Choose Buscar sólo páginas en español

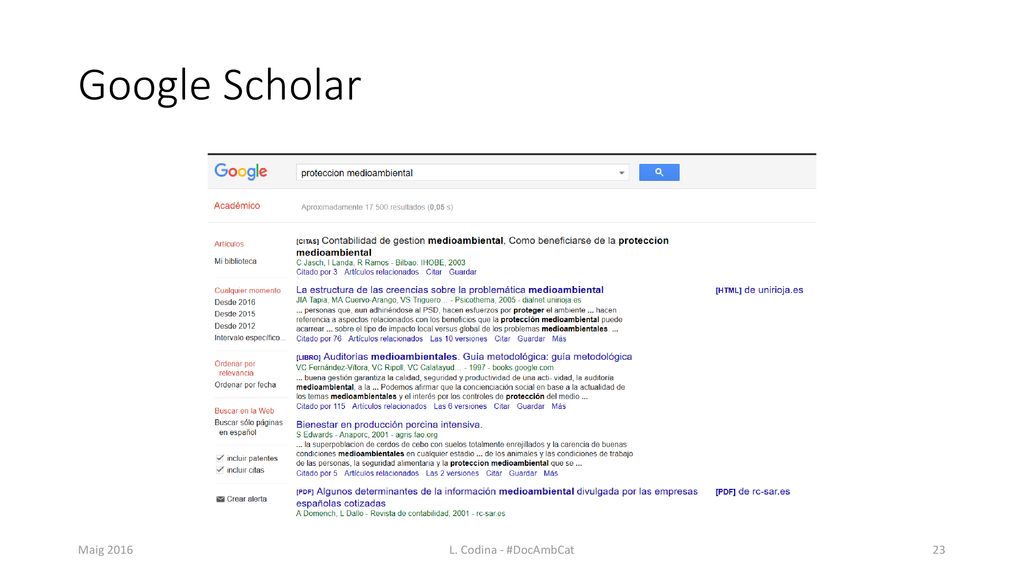(x=249, y=427)
